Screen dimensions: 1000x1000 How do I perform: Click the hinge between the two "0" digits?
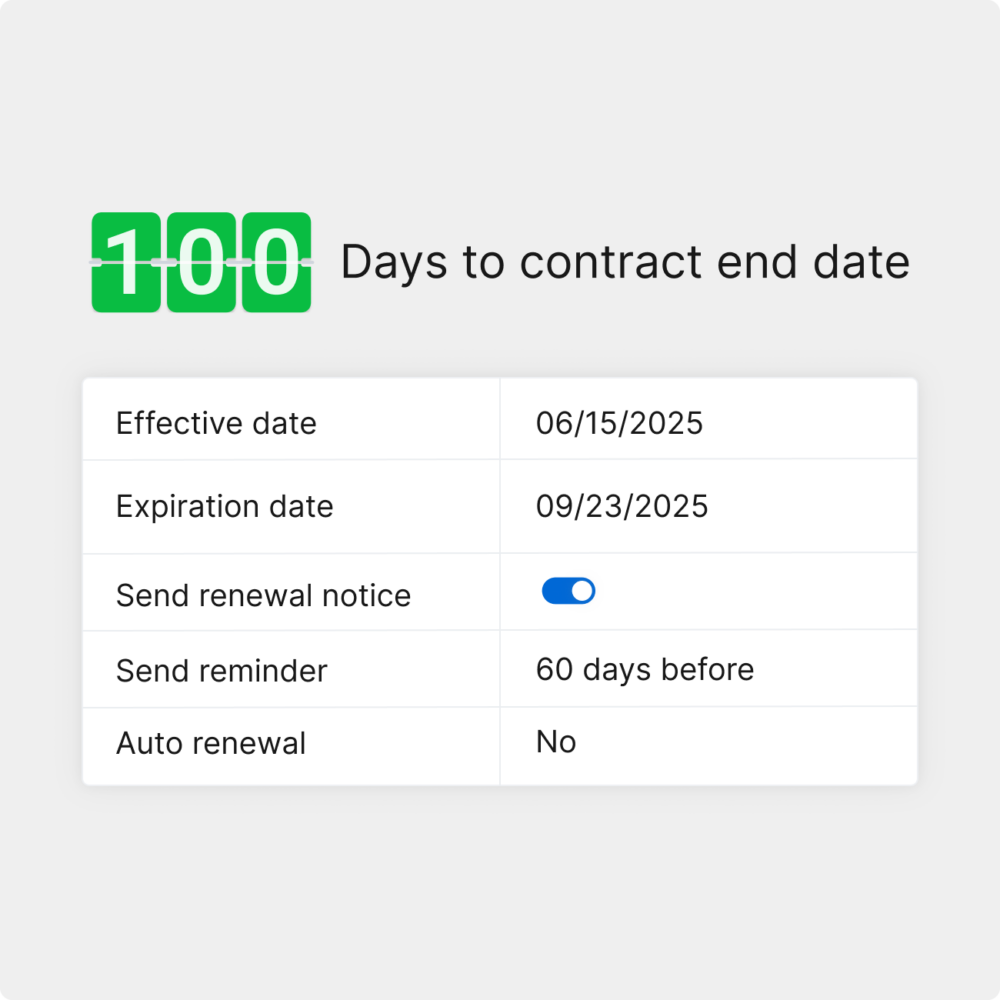click(238, 262)
